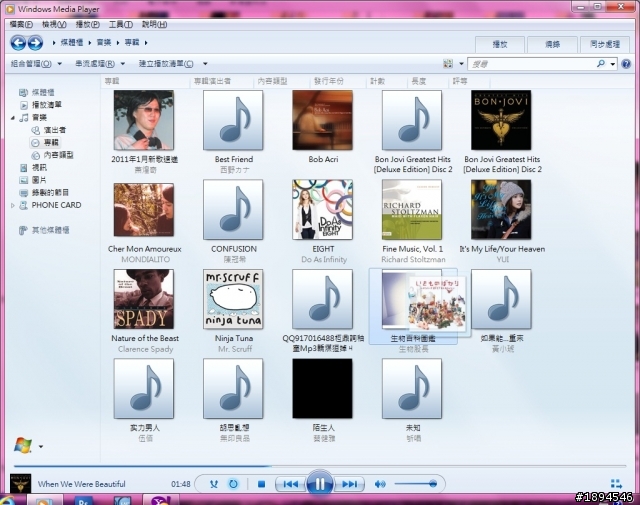This screenshot has height=505, width=640.
Task: Skip to the next track
Action: click(x=349, y=484)
